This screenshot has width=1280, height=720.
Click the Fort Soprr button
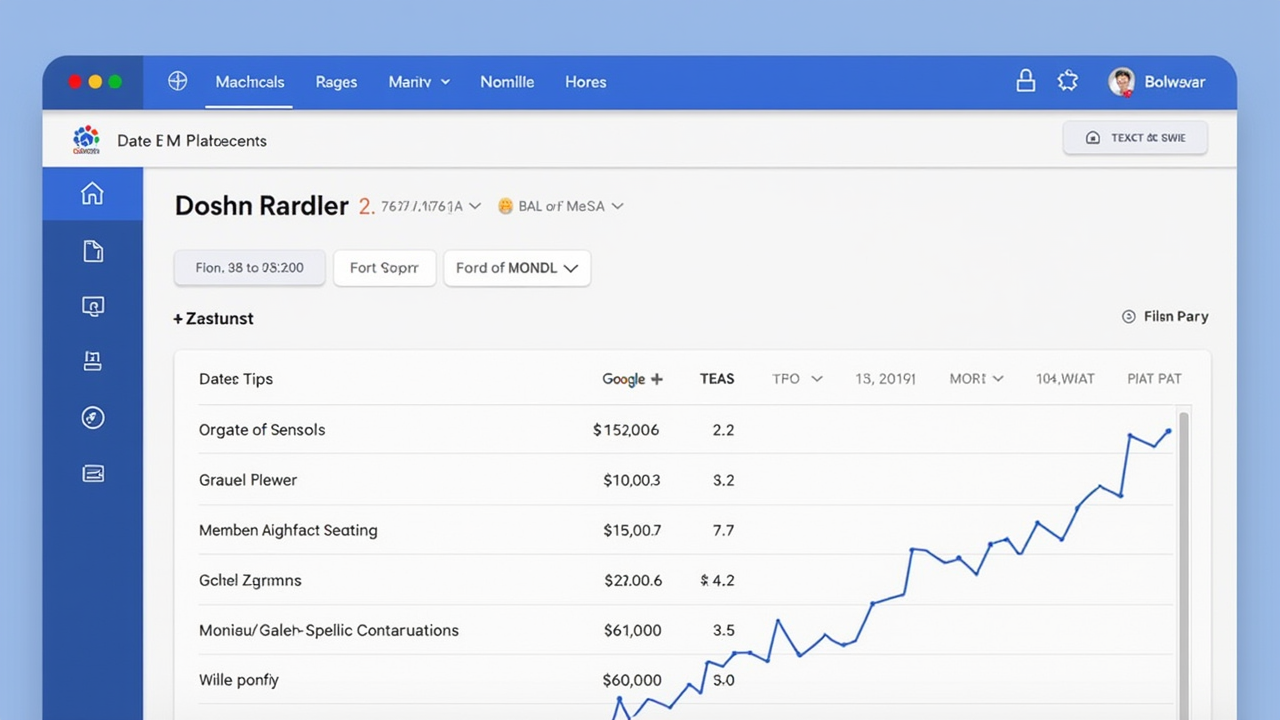384,268
